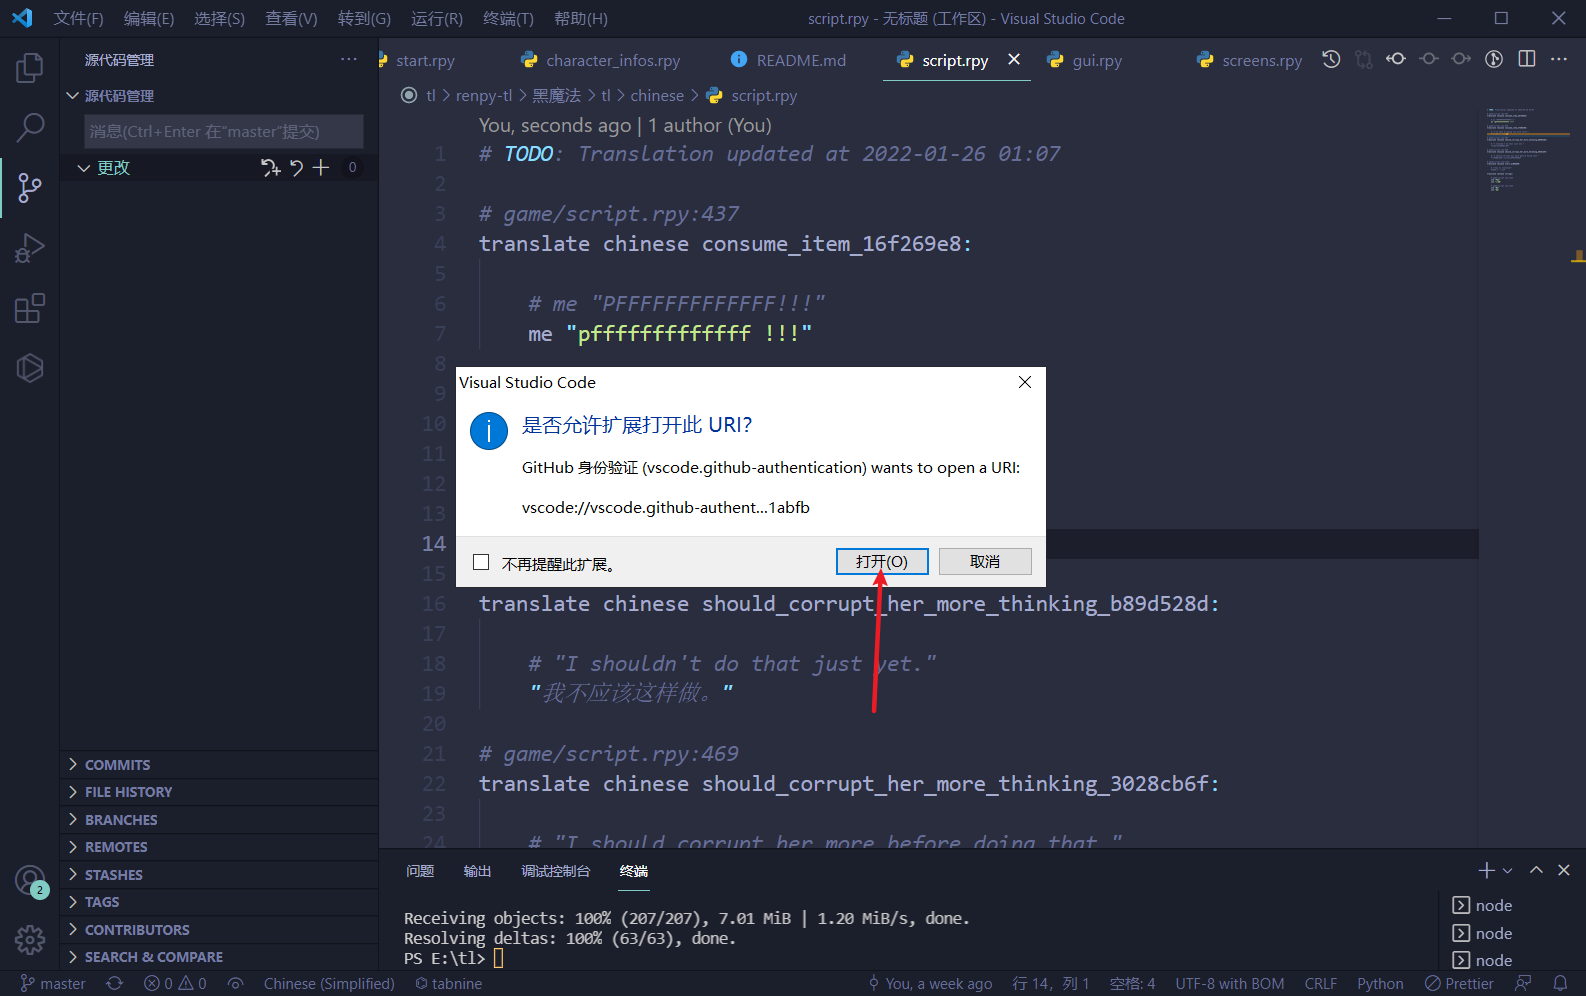Click the chinese breadcrumb segment
This screenshot has width=1586, height=996.
tap(657, 95)
